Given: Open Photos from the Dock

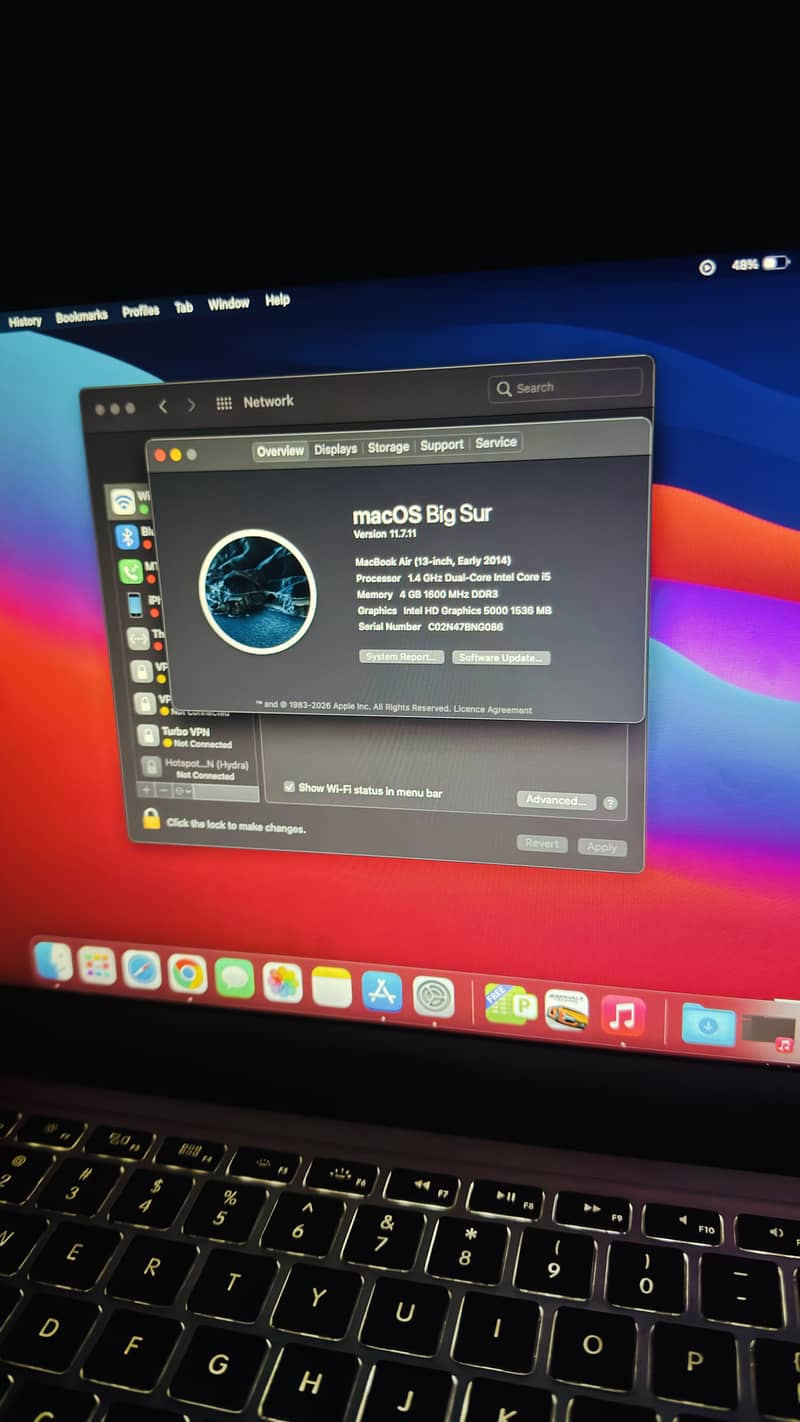Looking at the screenshot, I should click(x=282, y=982).
